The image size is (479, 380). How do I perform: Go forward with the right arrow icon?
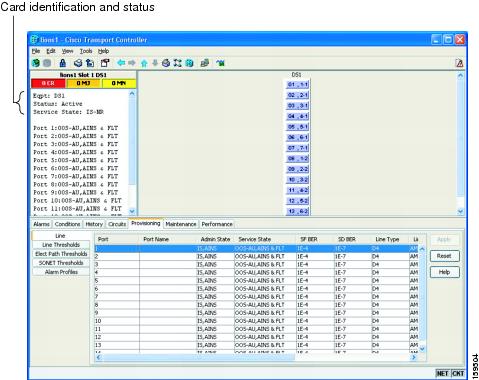(x=132, y=62)
